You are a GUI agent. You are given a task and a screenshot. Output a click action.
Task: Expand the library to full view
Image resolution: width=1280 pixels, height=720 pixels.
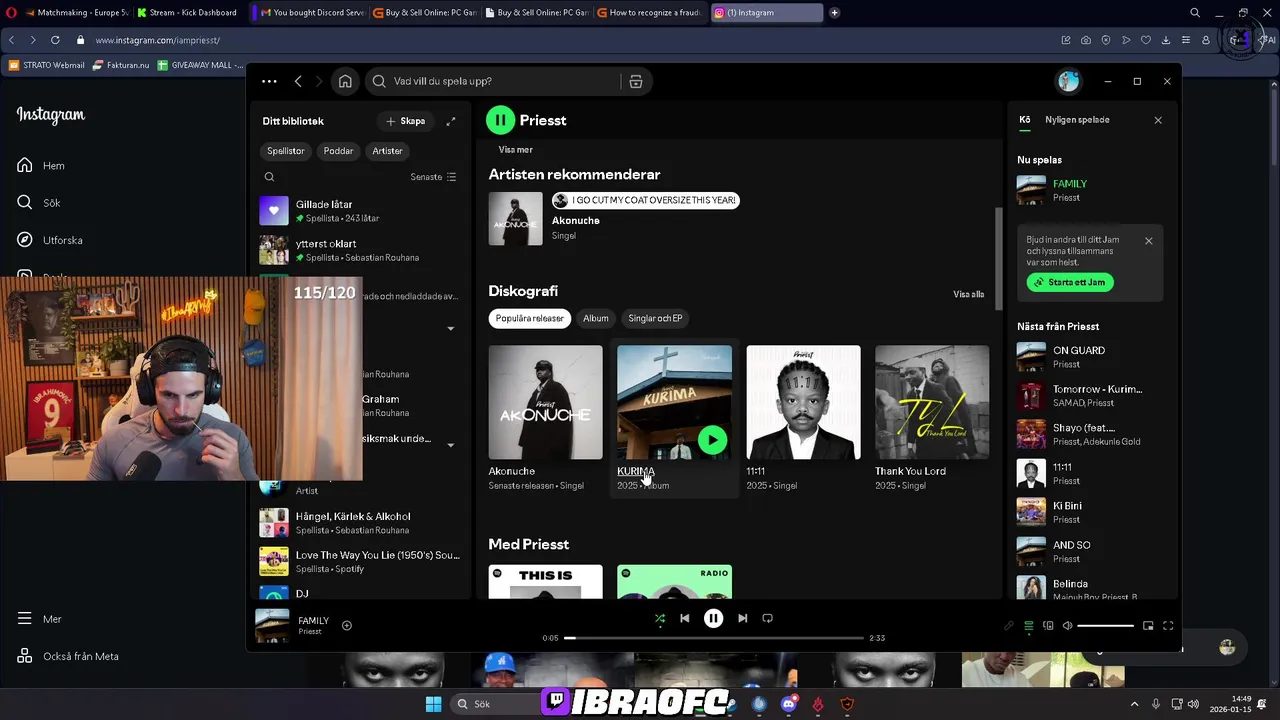point(450,121)
